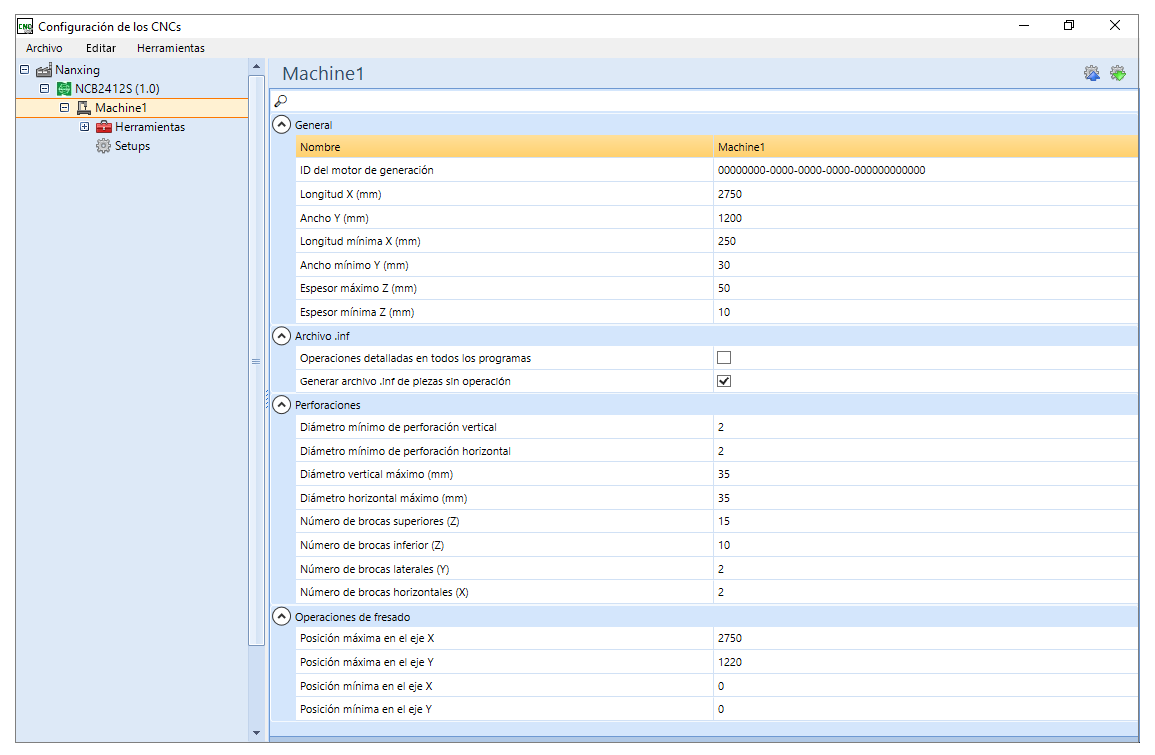Click the green gear icon at top right
The width and height of the screenshot is (1155, 755).
[x=1117, y=73]
